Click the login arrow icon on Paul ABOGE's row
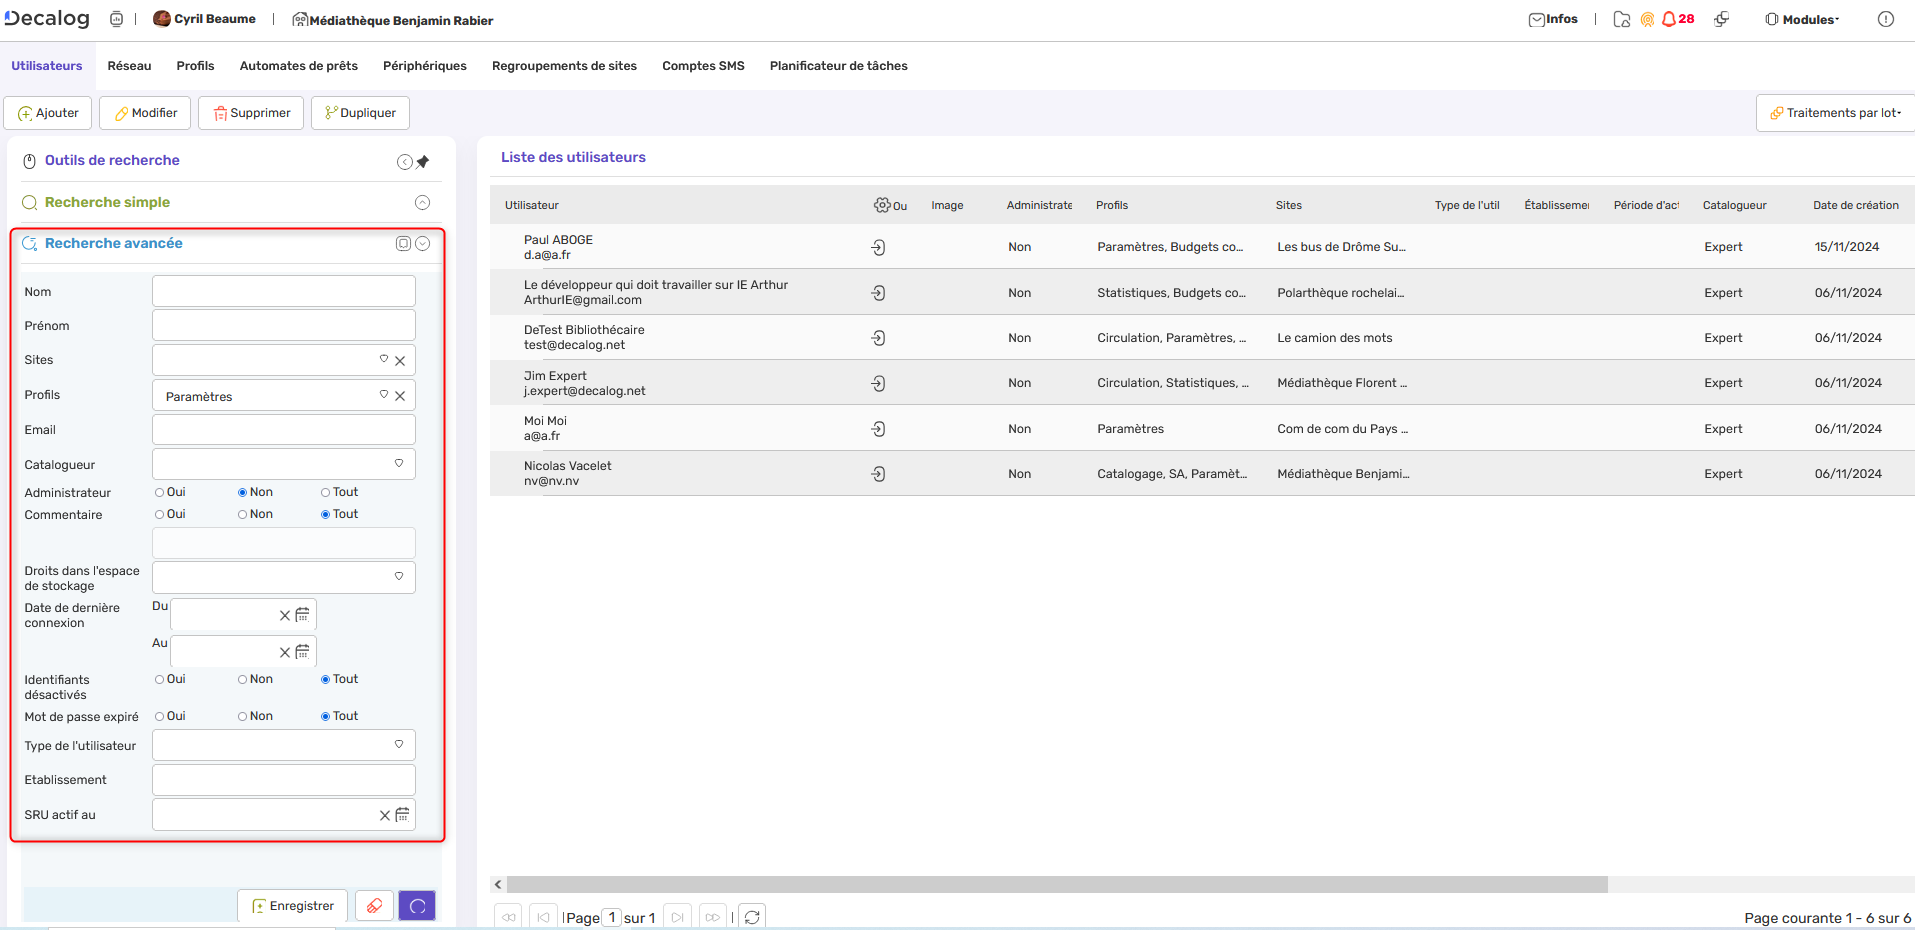Image resolution: width=1915 pixels, height=930 pixels. 878,246
